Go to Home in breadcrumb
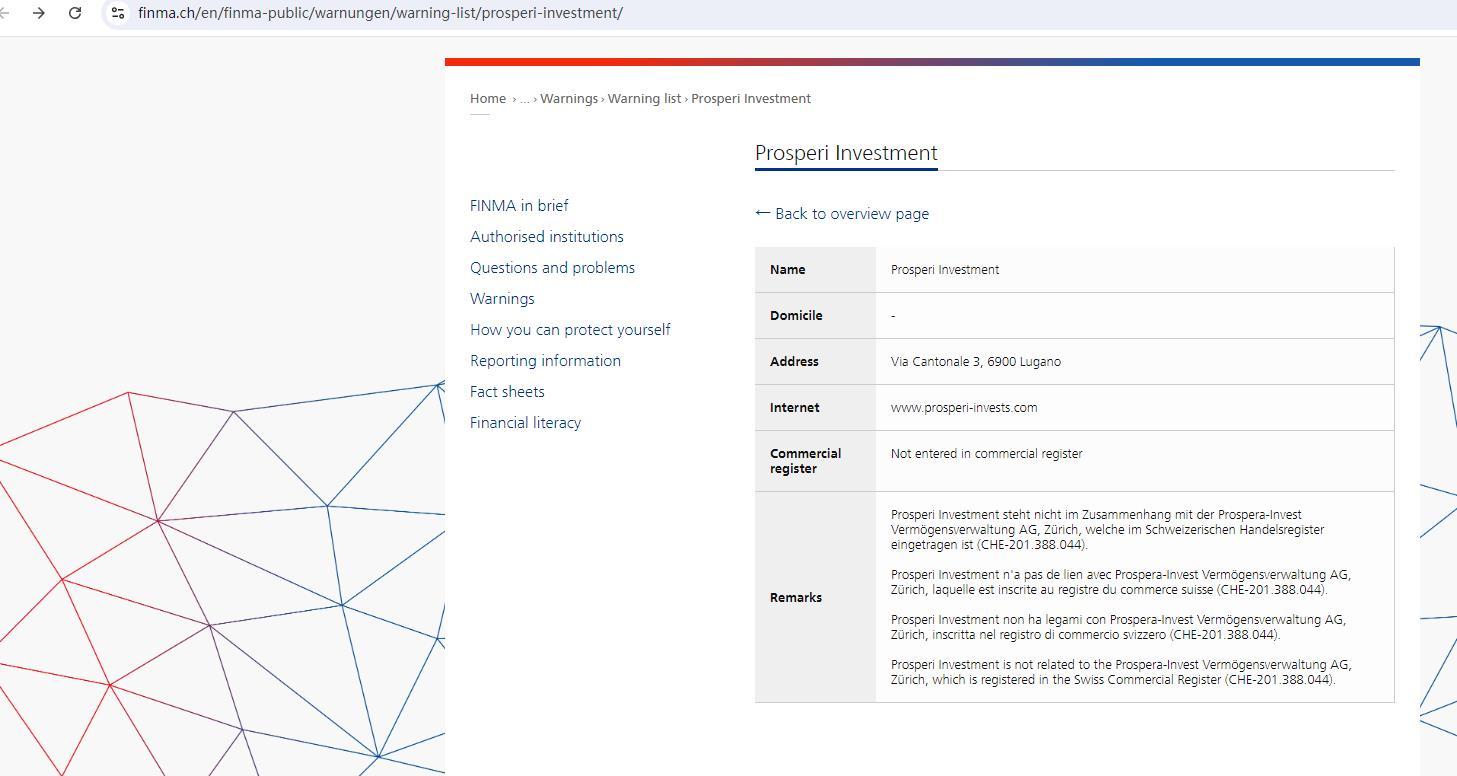This screenshot has width=1457, height=776. point(488,98)
